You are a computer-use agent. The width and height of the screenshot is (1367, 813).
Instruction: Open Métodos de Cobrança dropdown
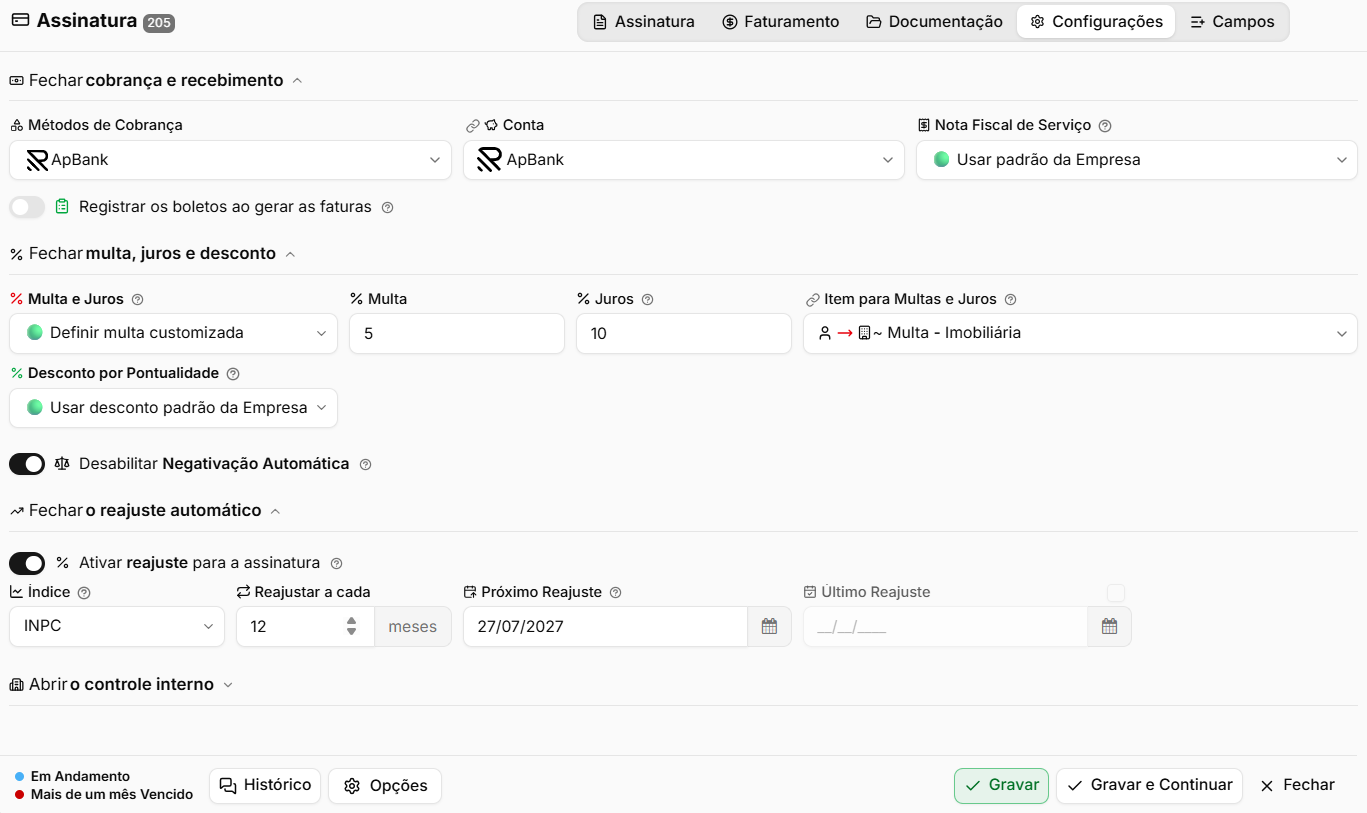(x=230, y=160)
